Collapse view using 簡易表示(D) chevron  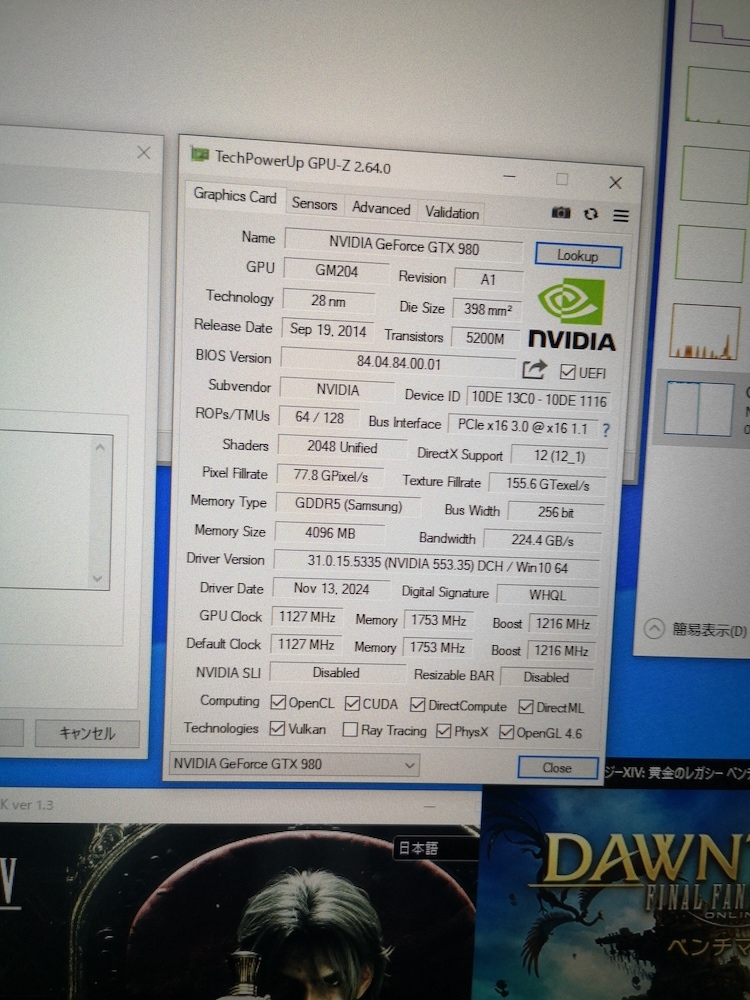(x=654, y=629)
